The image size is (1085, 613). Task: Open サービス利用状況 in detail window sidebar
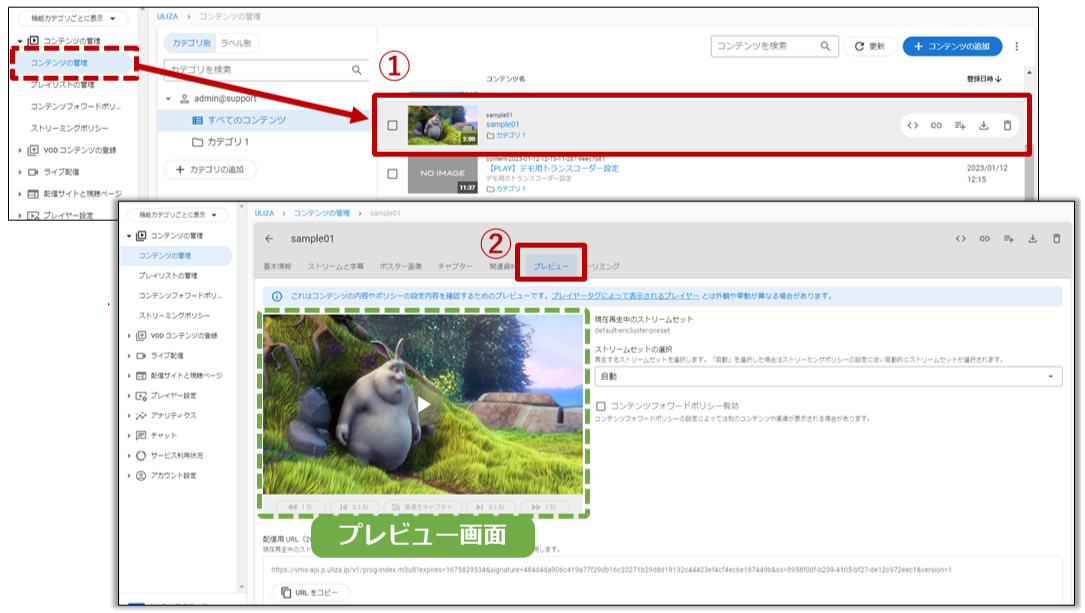176,456
